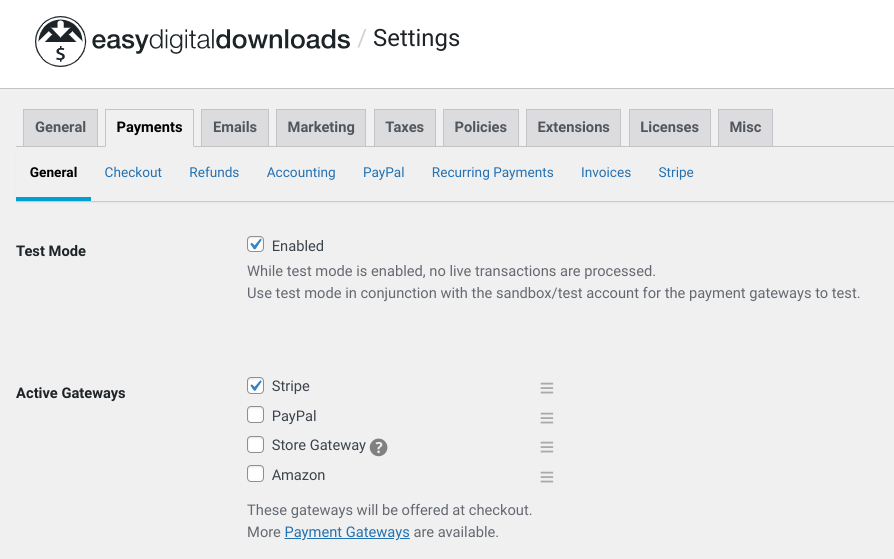This screenshot has height=559, width=894.
Task: Follow the Payment Gateways link
Action: 347,532
